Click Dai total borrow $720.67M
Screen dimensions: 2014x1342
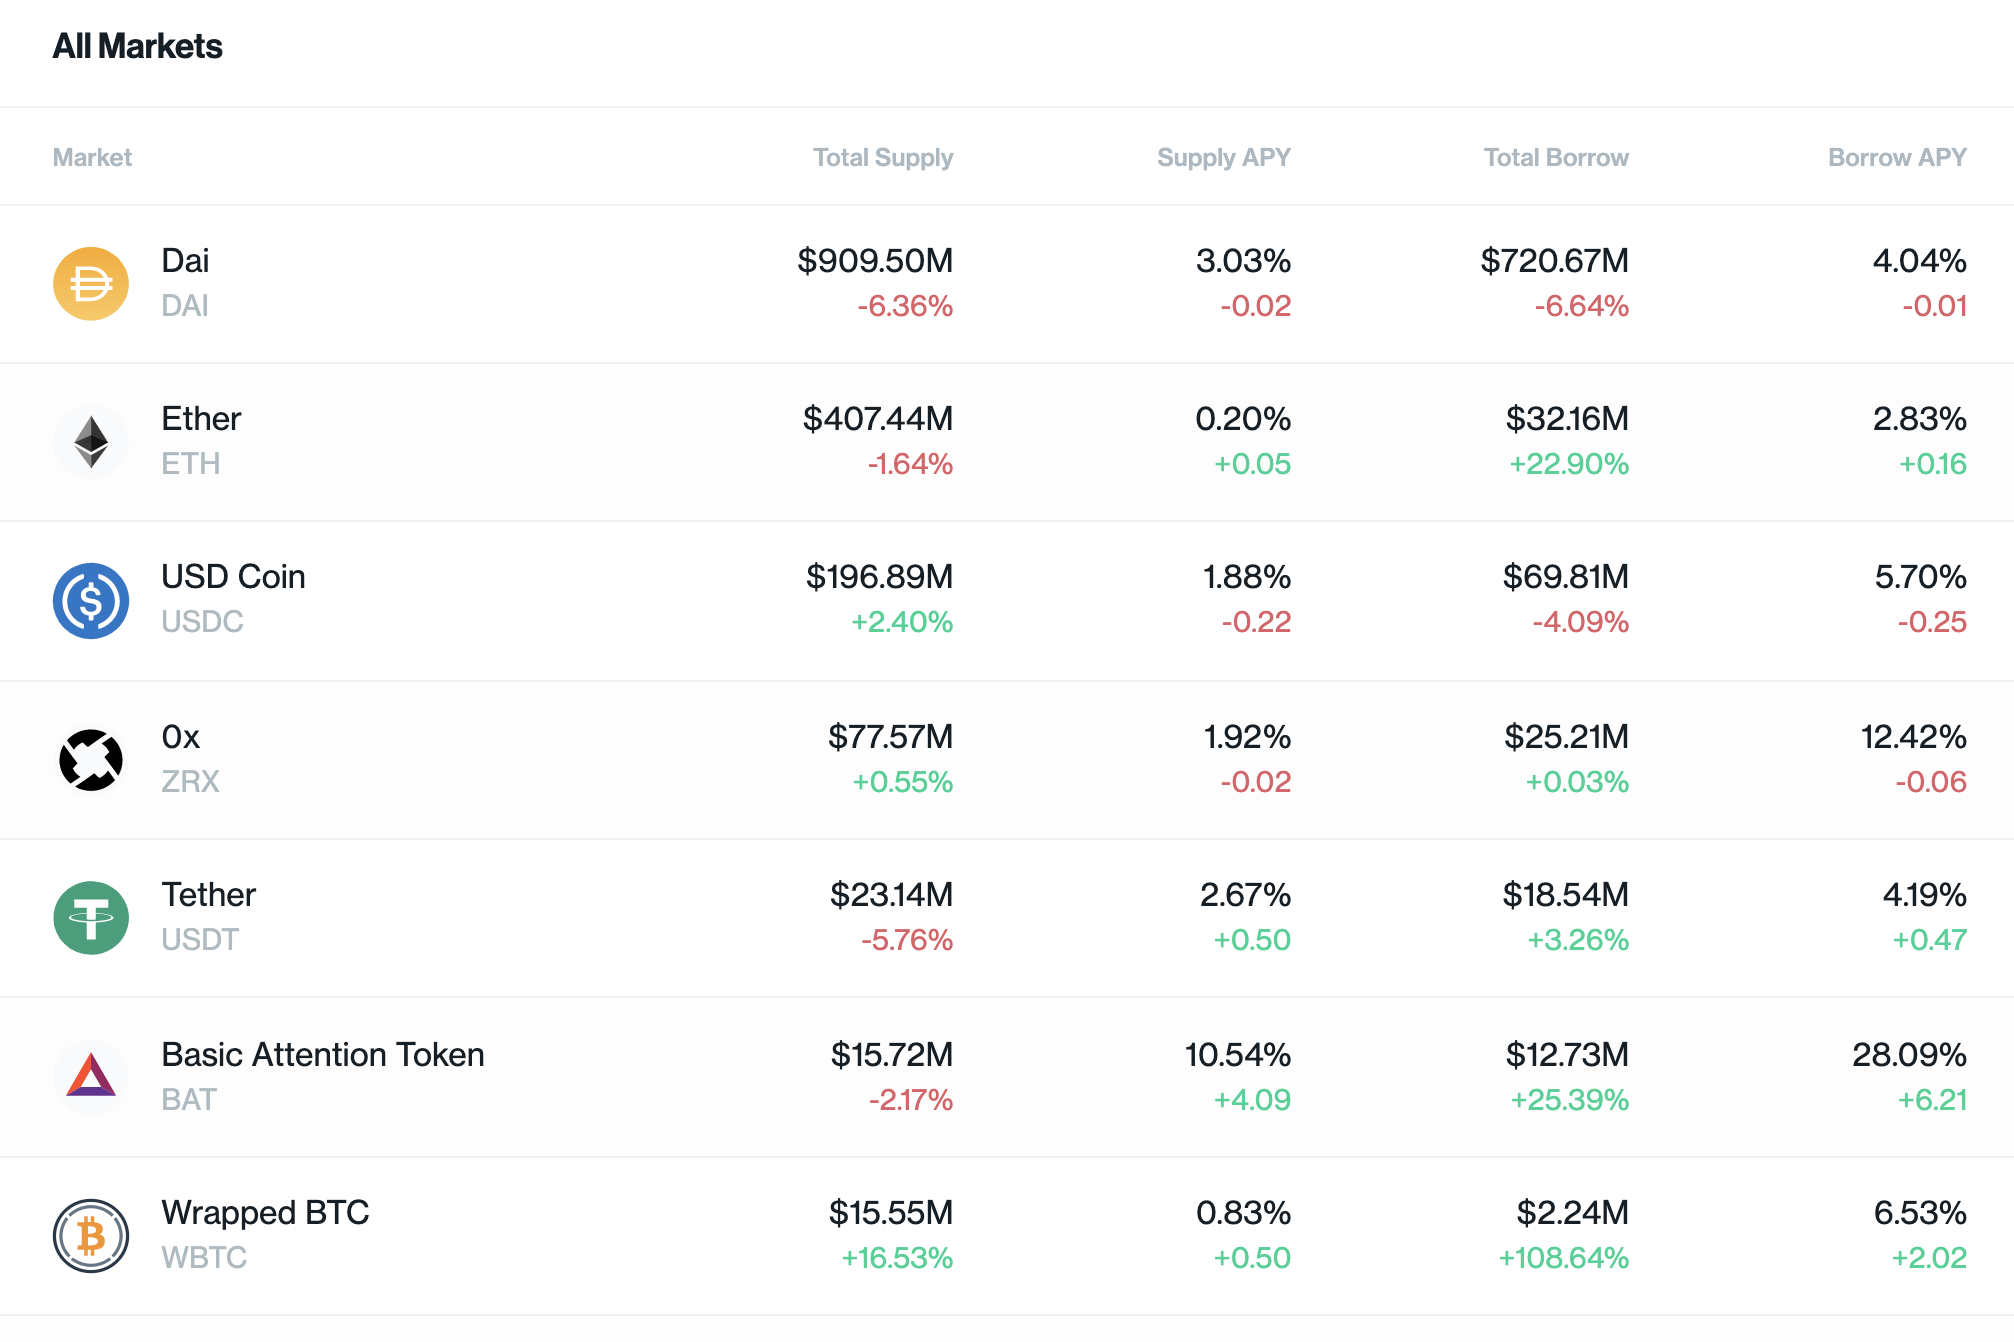pos(1555,261)
